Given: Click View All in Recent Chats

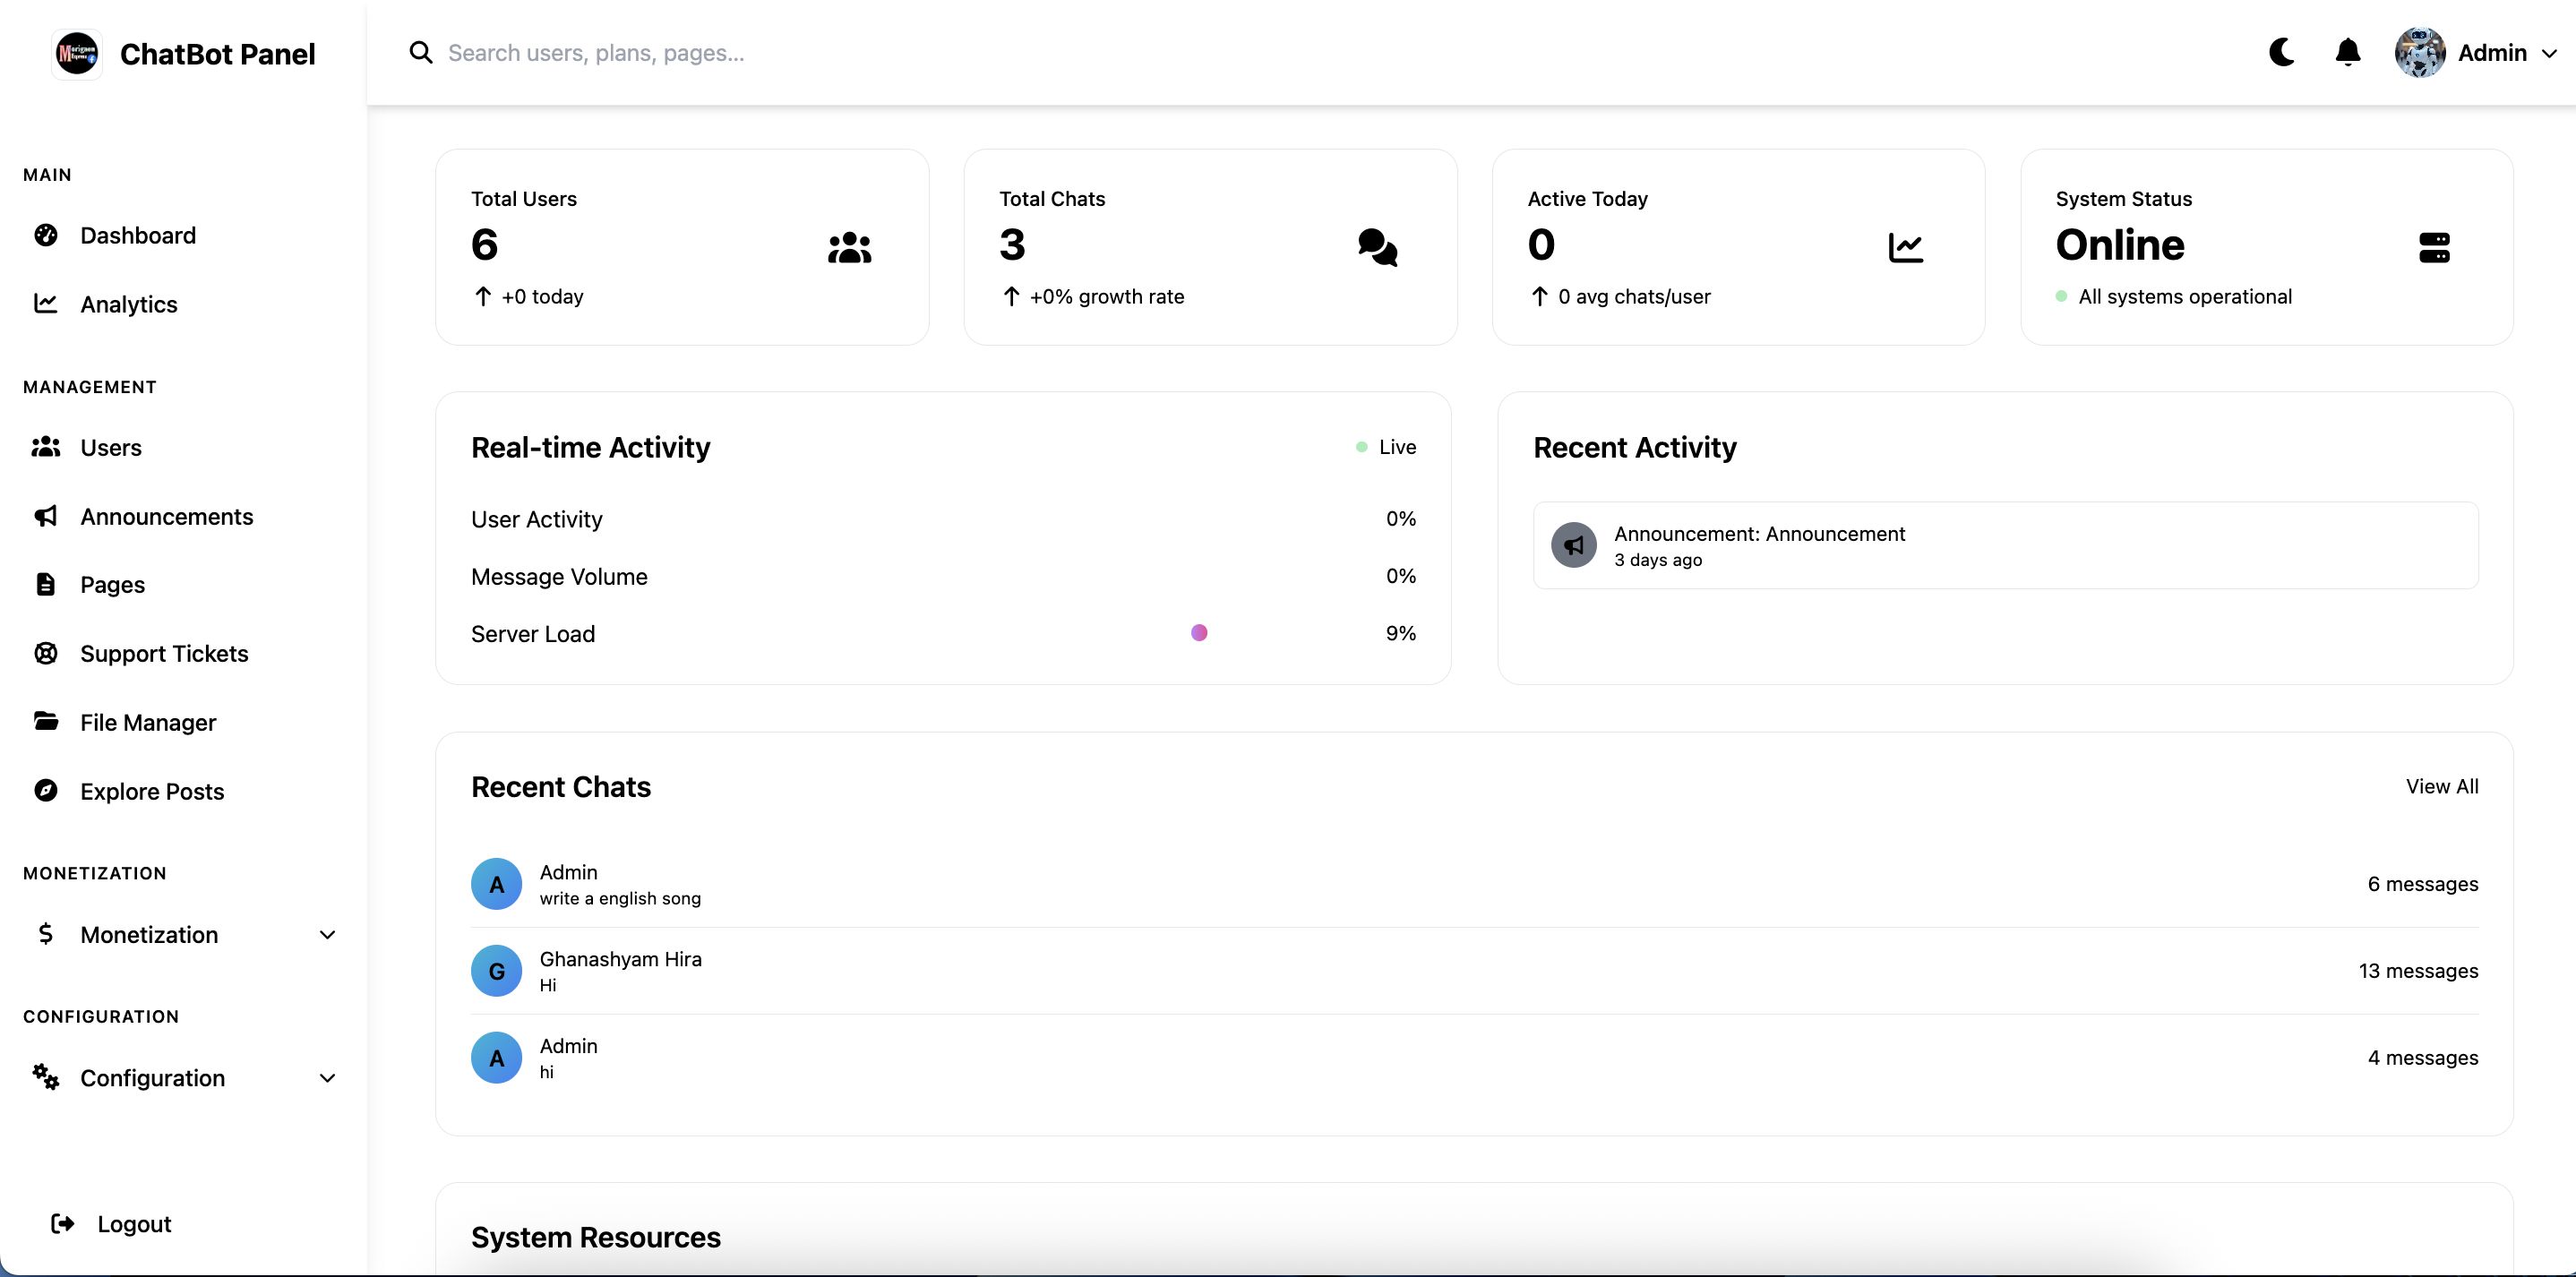Looking at the screenshot, I should pyautogui.click(x=2441, y=786).
